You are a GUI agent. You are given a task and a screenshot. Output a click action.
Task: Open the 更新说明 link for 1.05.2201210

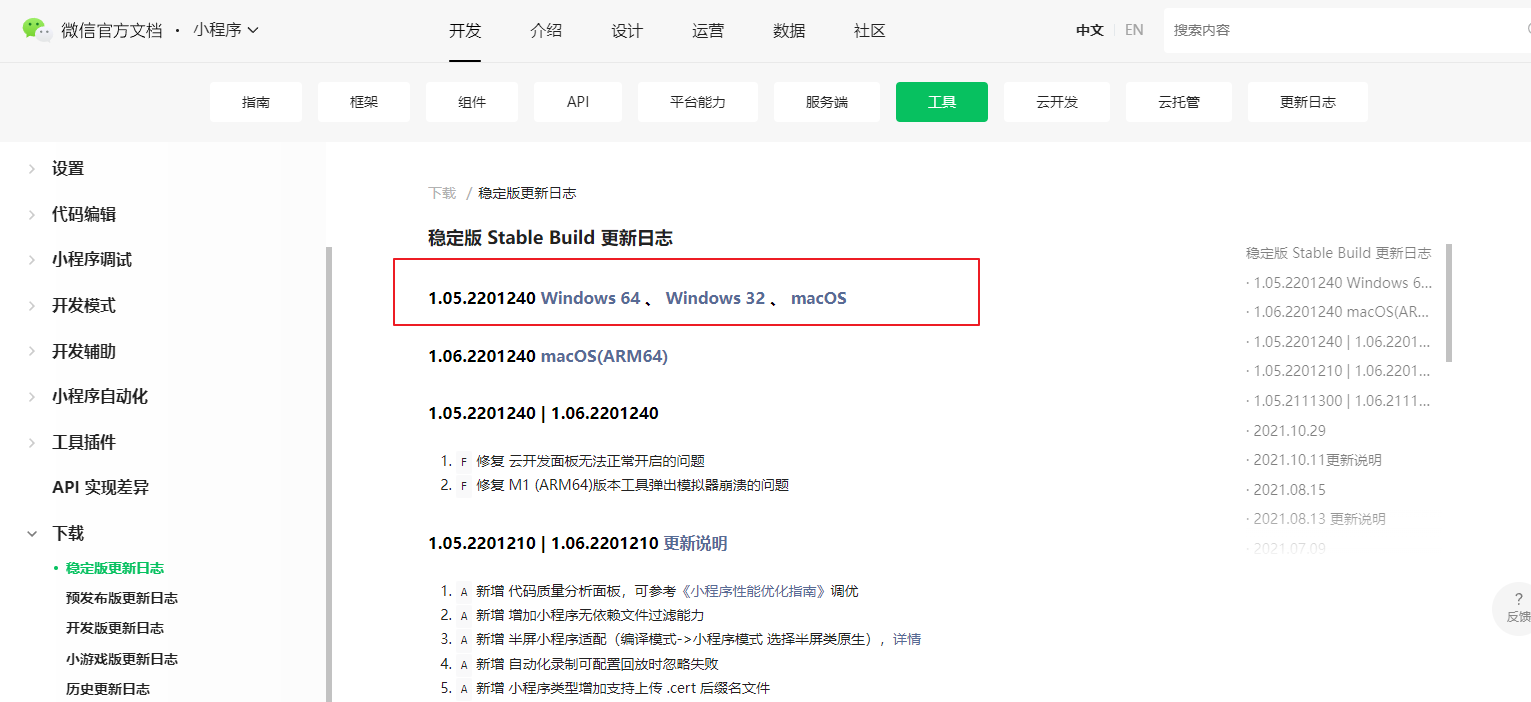click(695, 544)
